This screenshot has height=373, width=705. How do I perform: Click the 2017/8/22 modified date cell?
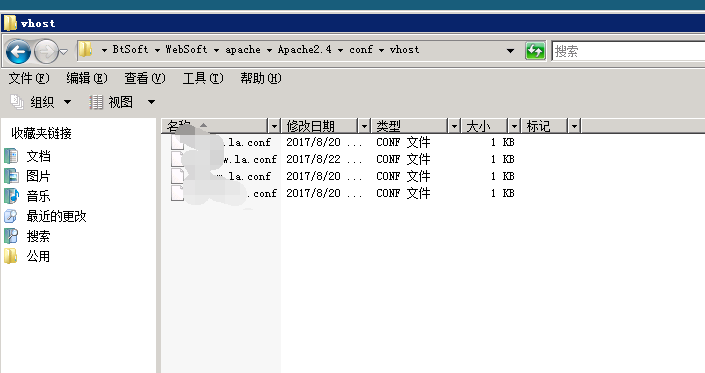point(324,159)
